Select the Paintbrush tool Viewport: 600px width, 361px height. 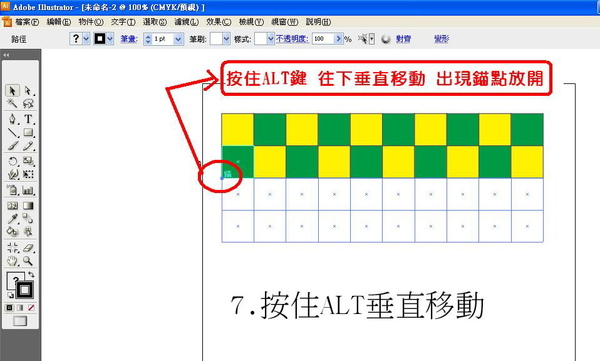[12, 146]
